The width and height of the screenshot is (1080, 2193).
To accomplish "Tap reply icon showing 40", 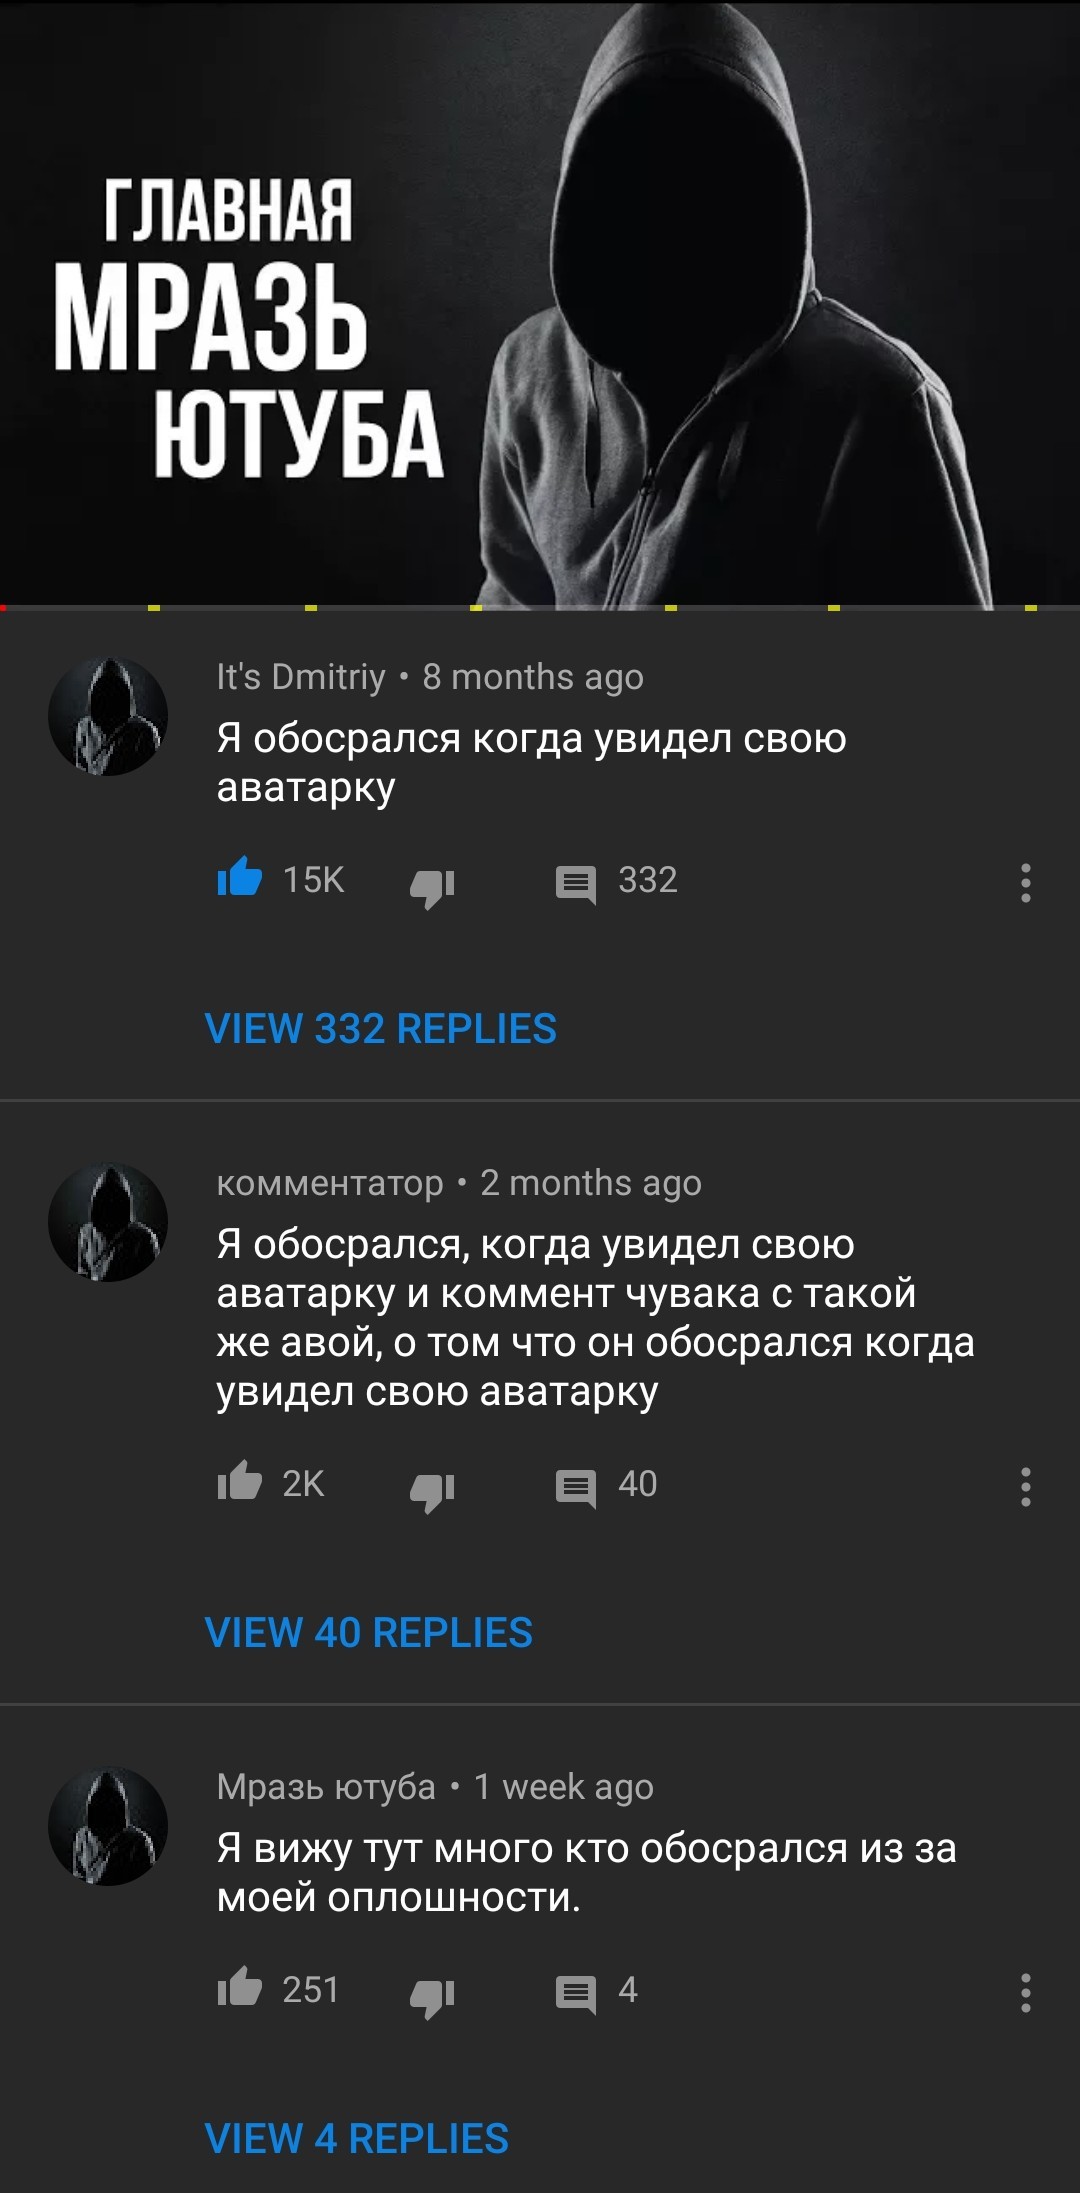I will 576,1488.
